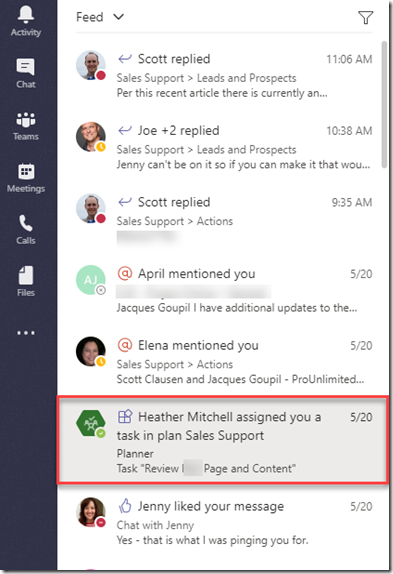Click the feed vertical scrollbar

(384, 104)
